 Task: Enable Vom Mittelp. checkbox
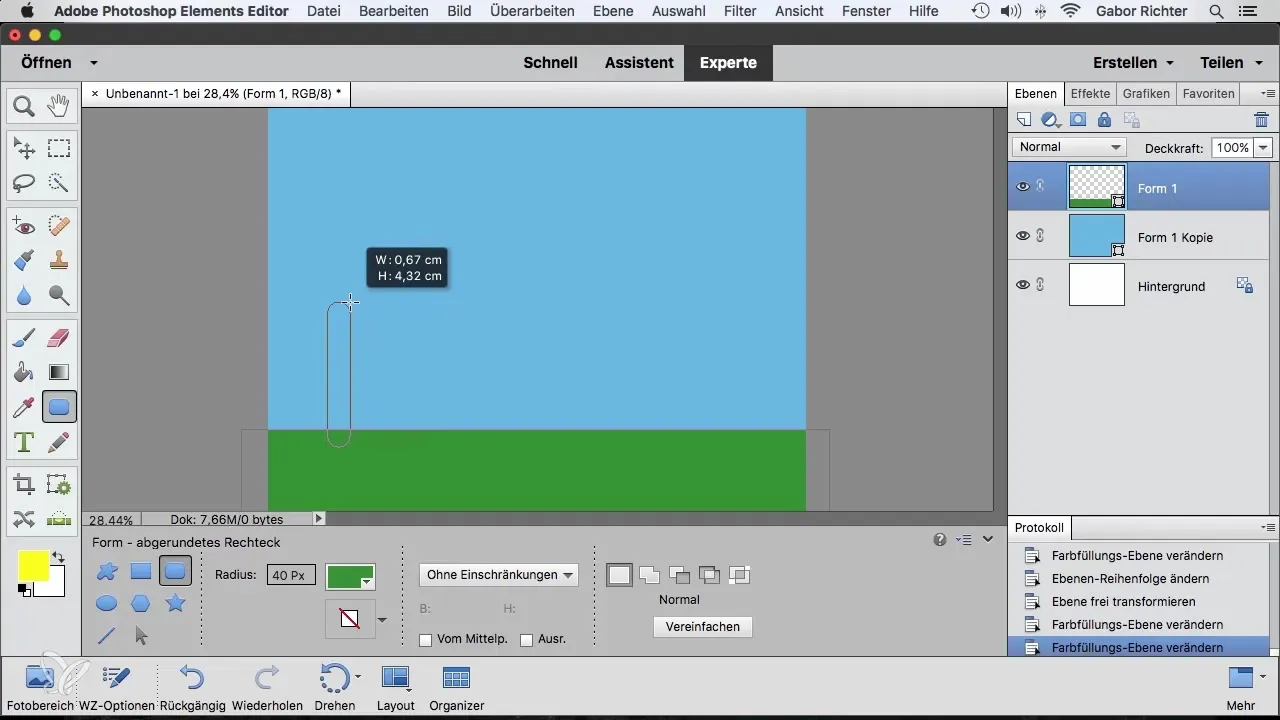coord(425,640)
